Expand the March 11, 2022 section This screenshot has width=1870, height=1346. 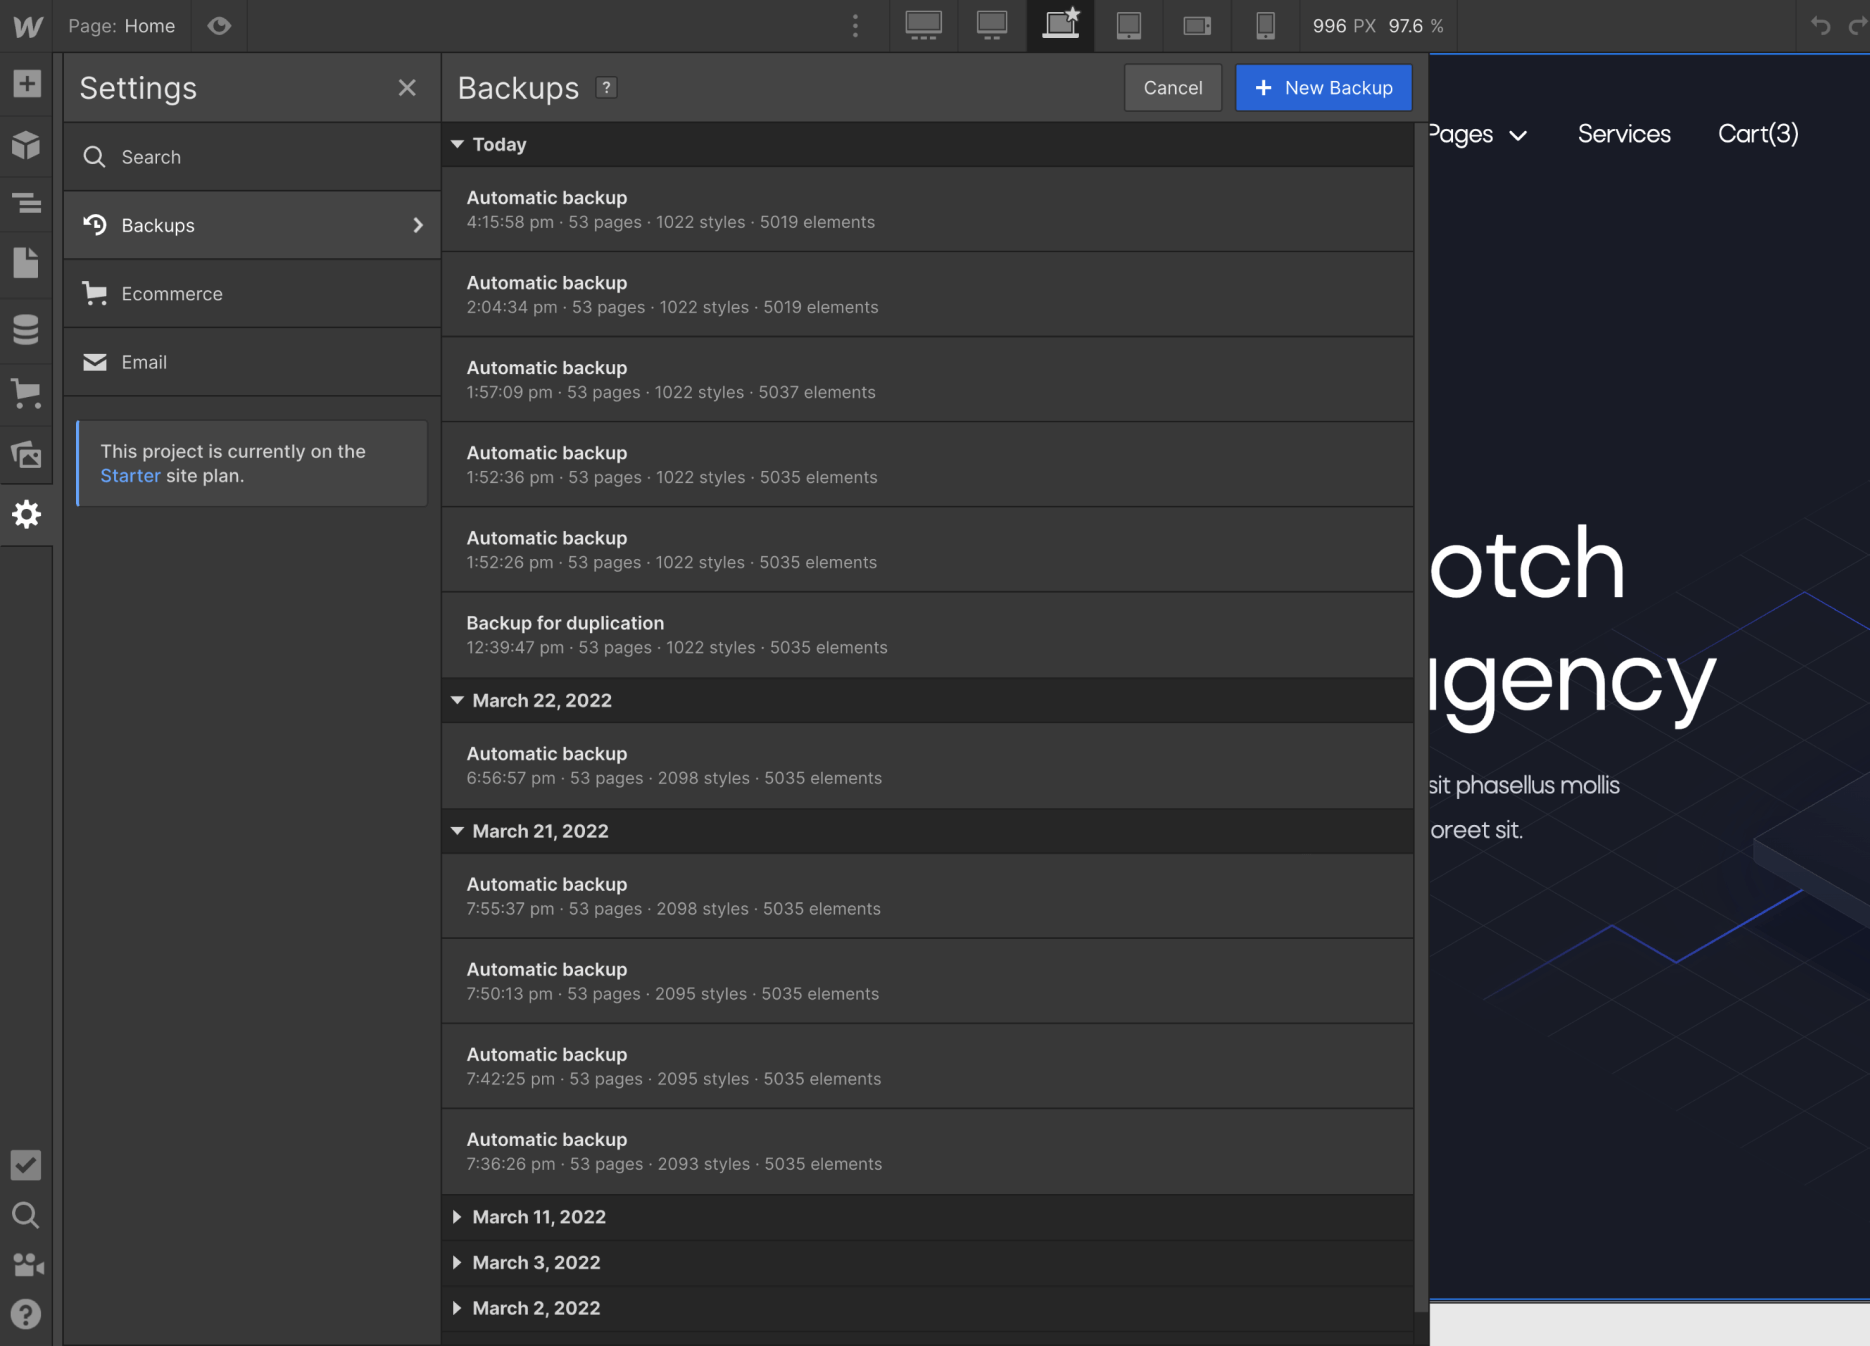(539, 1217)
